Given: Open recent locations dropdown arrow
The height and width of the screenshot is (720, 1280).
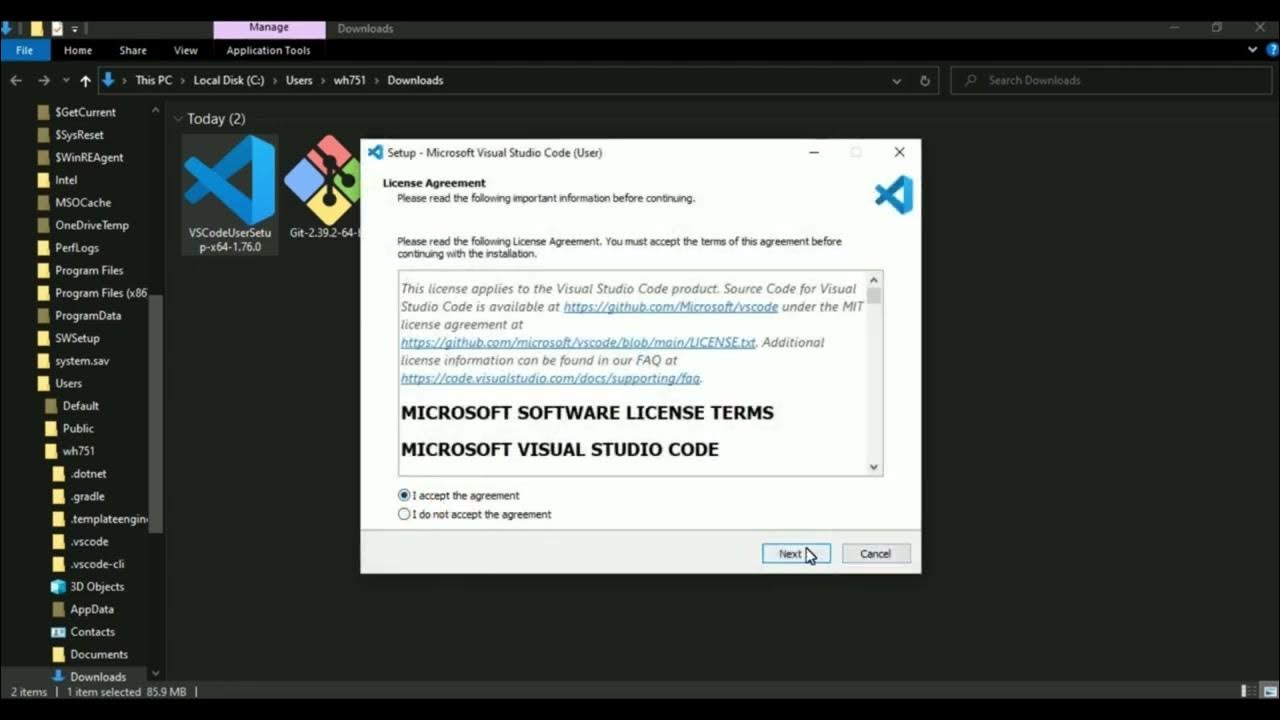Looking at the screenshot, I should (66, 80).
